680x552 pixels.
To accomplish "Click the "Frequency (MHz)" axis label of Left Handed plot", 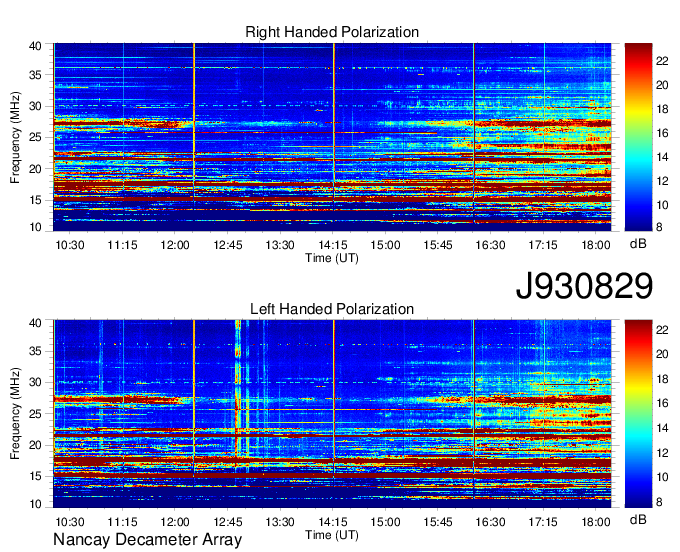I will 15,414.
